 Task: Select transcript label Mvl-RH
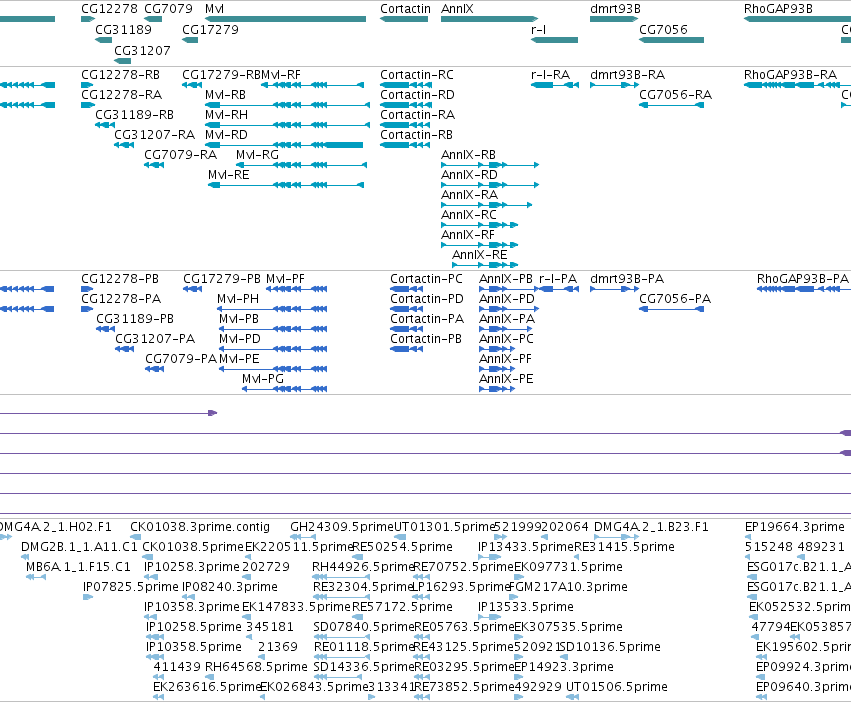pyautogui.click(x=226, y=115)
